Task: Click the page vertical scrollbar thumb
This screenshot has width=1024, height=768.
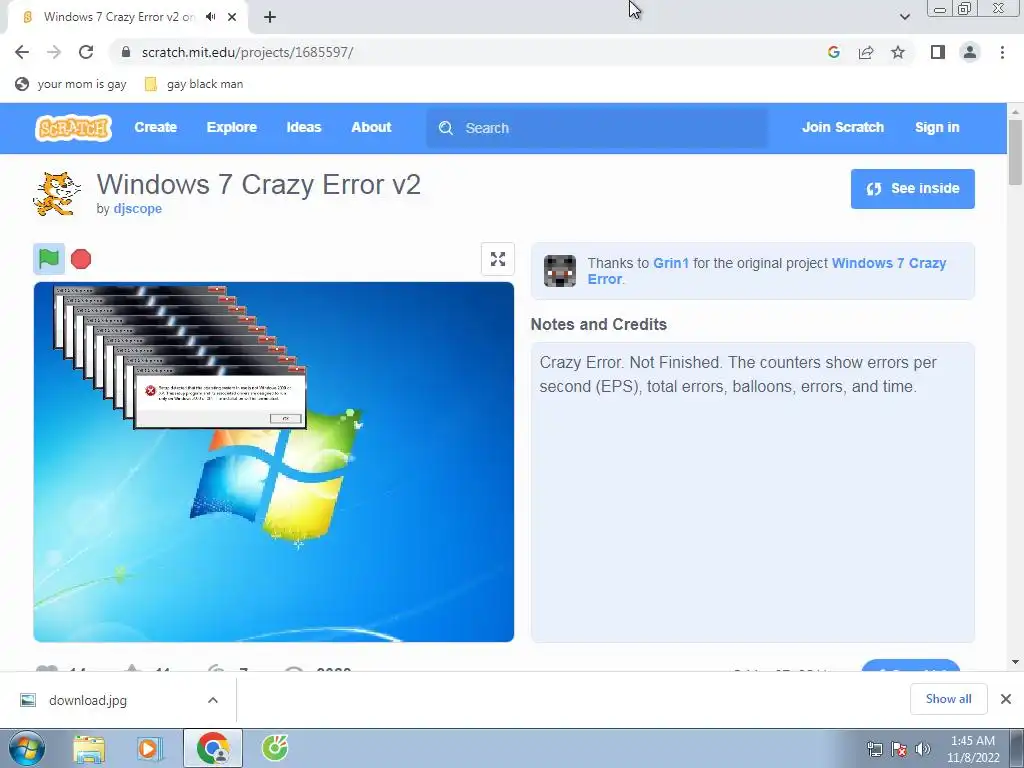Action: tap(1016, 152)
